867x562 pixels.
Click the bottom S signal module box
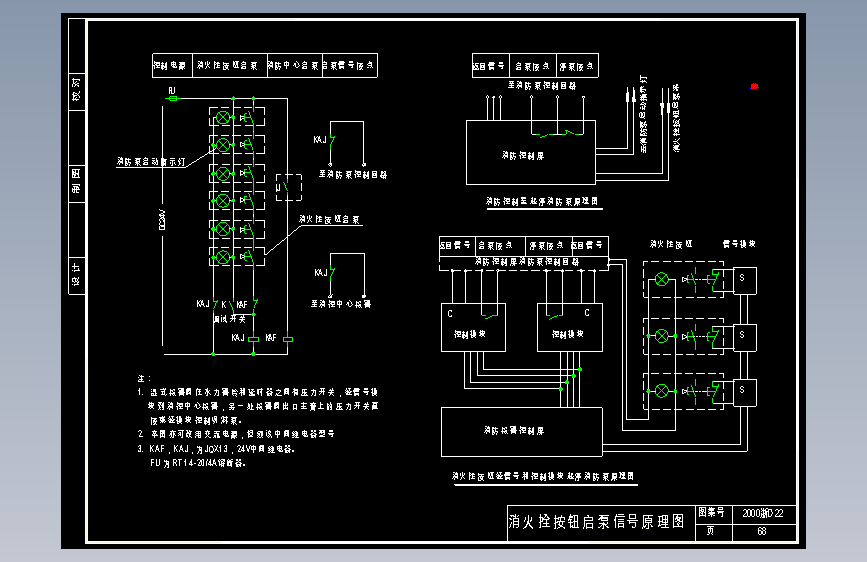point(745,393)
